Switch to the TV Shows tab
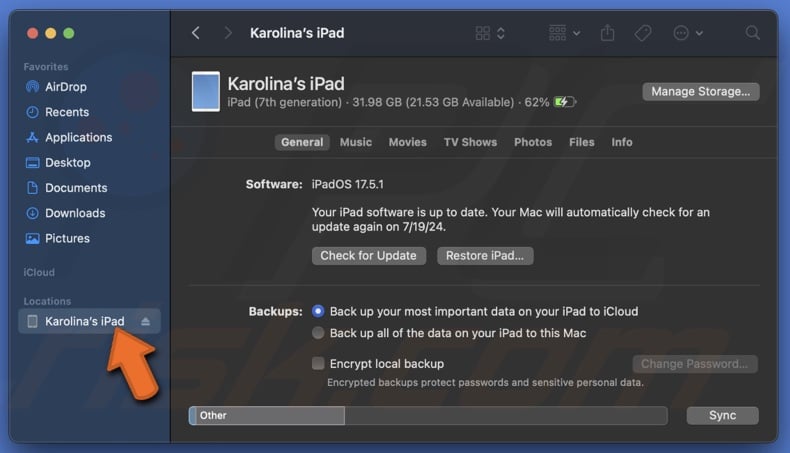The width and height of the screenshot is (790, 453). (x=470, y=142)
